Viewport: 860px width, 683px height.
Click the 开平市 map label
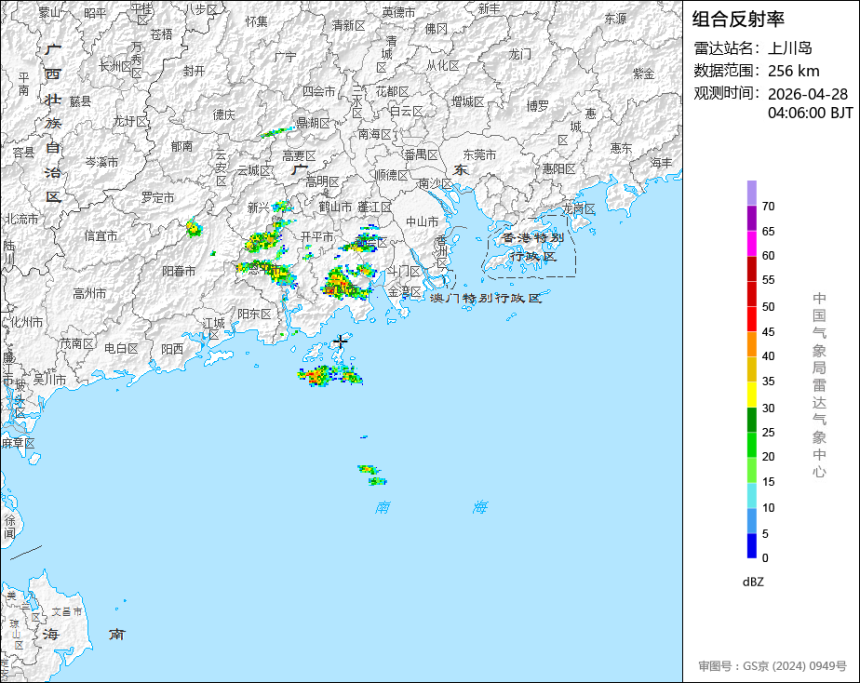(x=316, y=236)
